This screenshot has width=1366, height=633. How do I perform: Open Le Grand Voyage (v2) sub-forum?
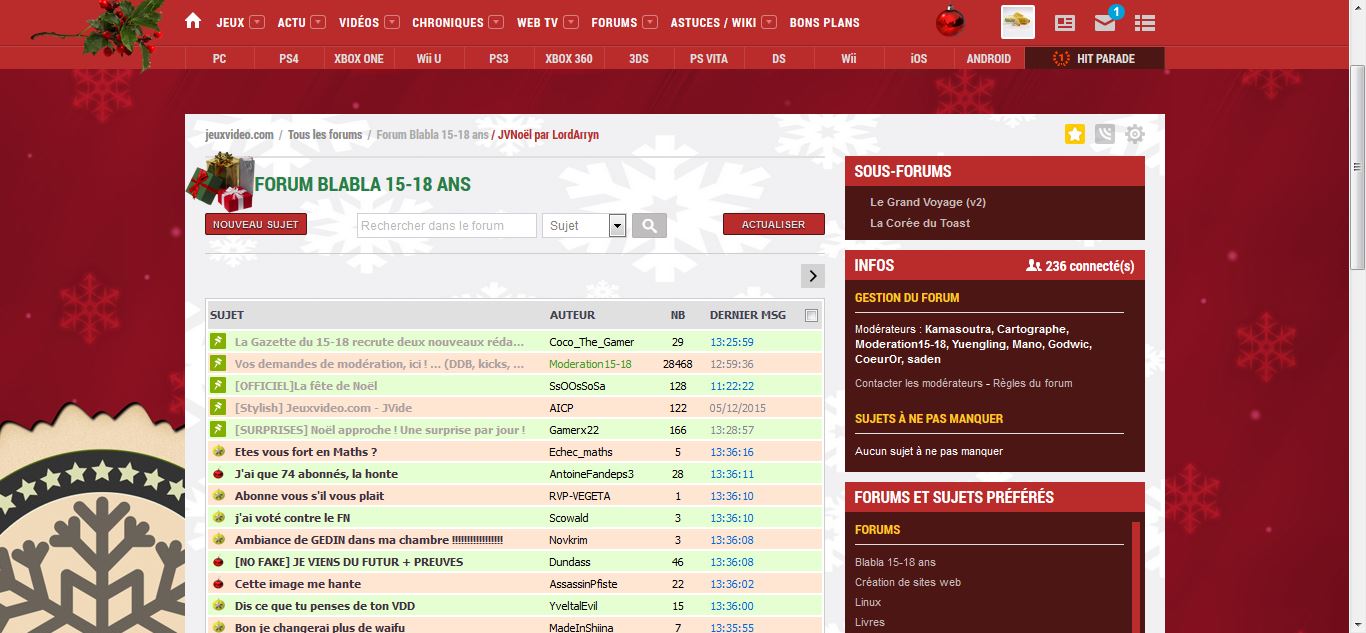[x=928, y=202]
